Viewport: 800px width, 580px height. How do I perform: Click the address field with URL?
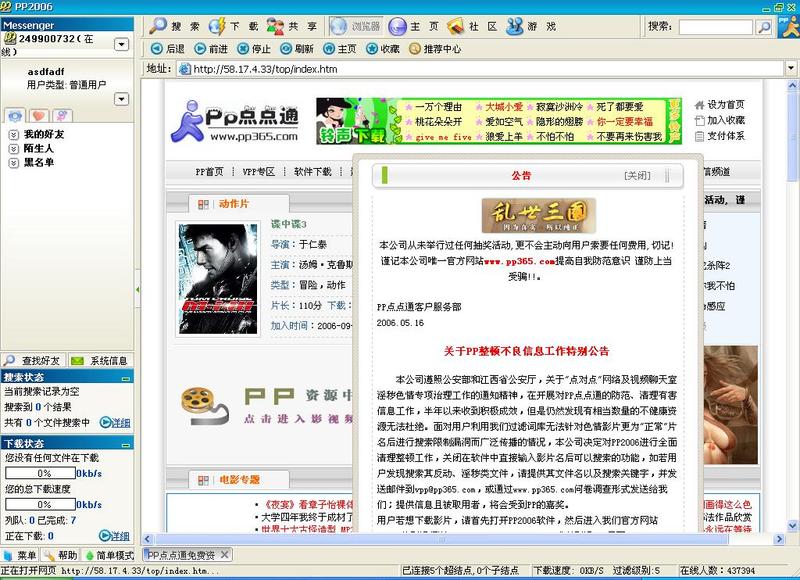click(480, 68)
